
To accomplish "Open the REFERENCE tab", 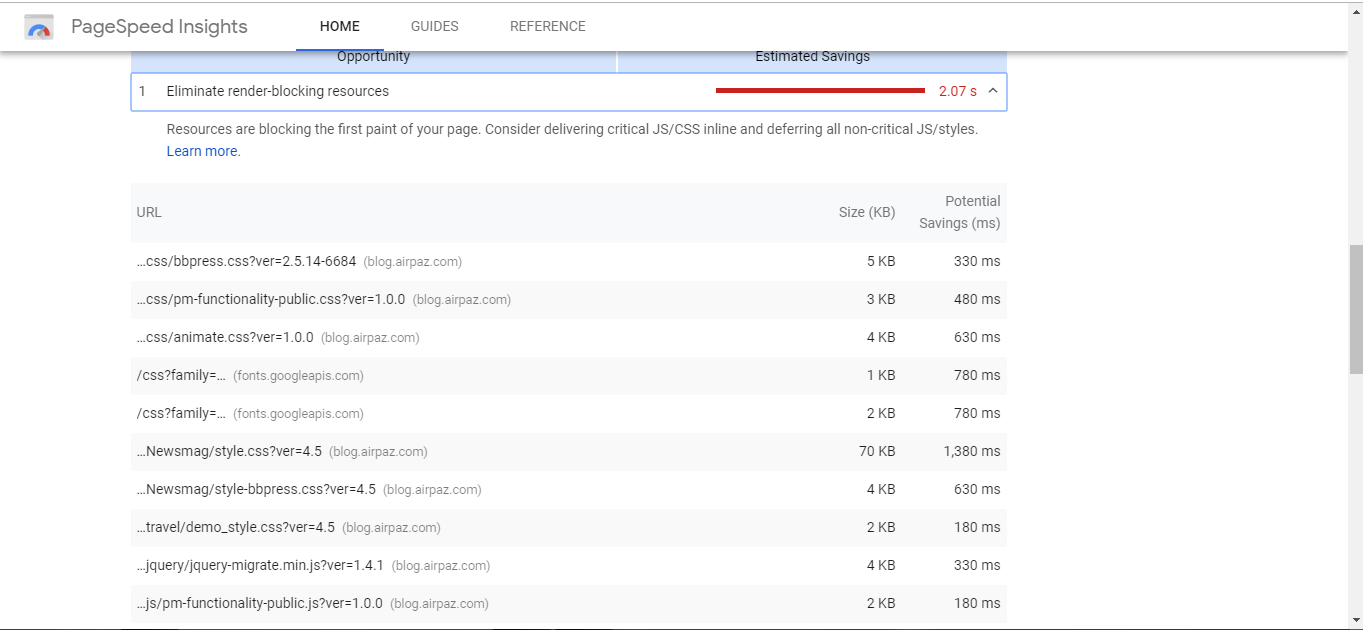I will (548, 26).
